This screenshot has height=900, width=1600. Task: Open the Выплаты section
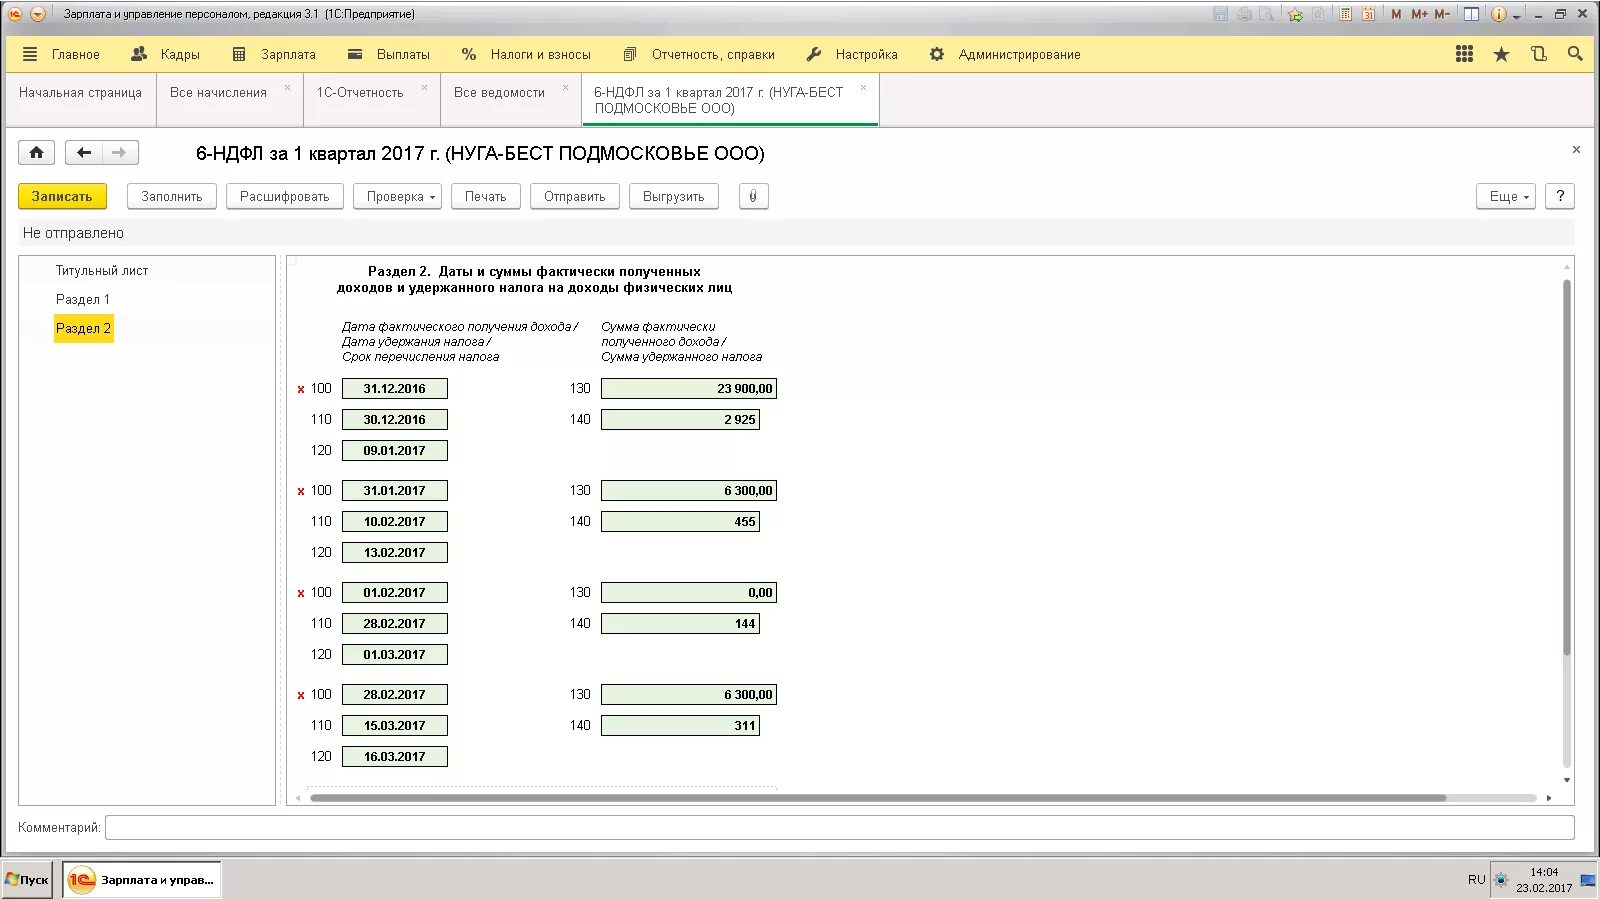(x=389, y=54)
